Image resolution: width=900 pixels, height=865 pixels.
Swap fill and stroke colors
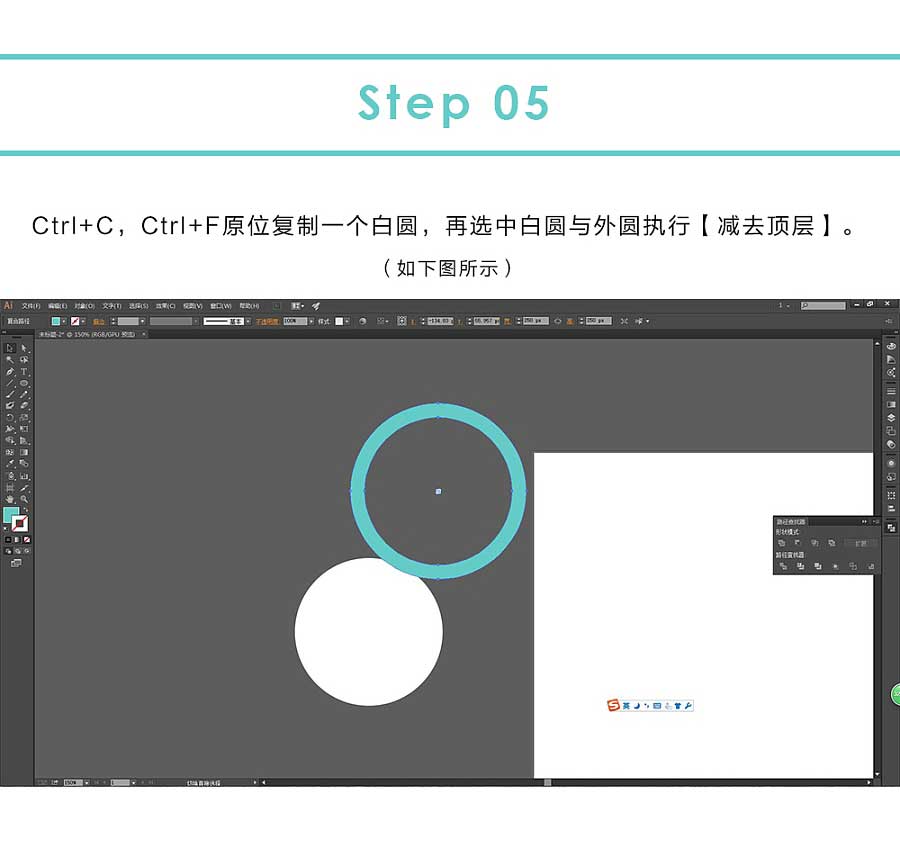26,509
